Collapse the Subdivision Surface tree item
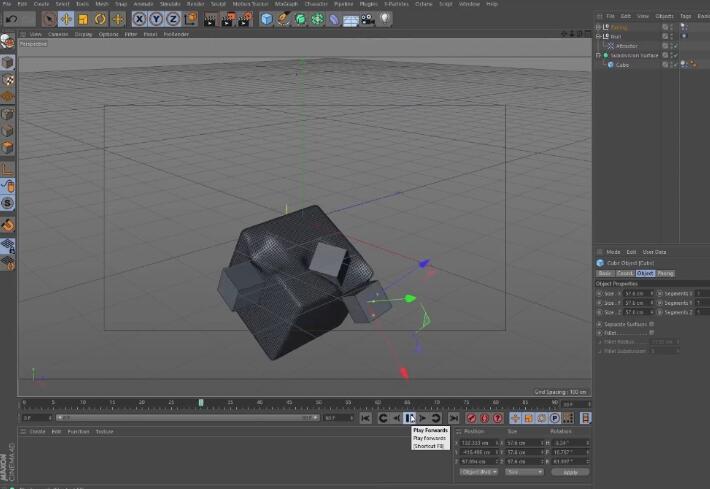Viewport: 710px width, 489px height. [x=598, y=55]
